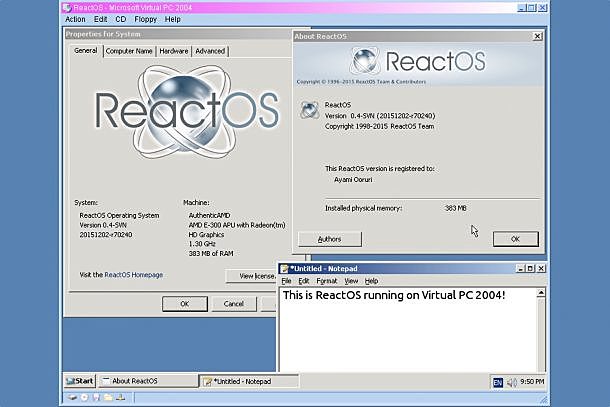The image size is (610, 407).
Task: Open Notepad's File menu
Action: tap(286, 281)
